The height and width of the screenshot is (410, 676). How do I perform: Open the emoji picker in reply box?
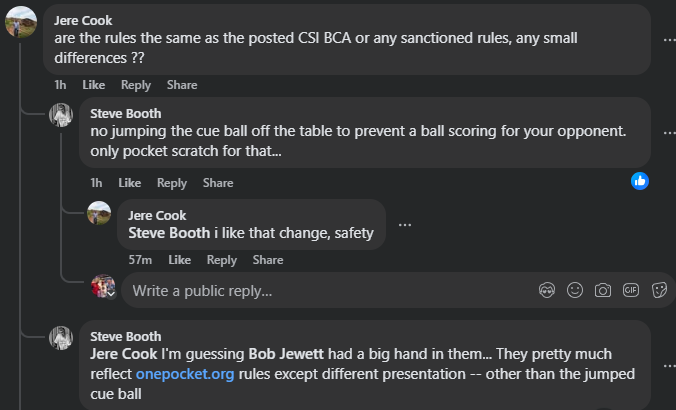[x=575, y=290]
